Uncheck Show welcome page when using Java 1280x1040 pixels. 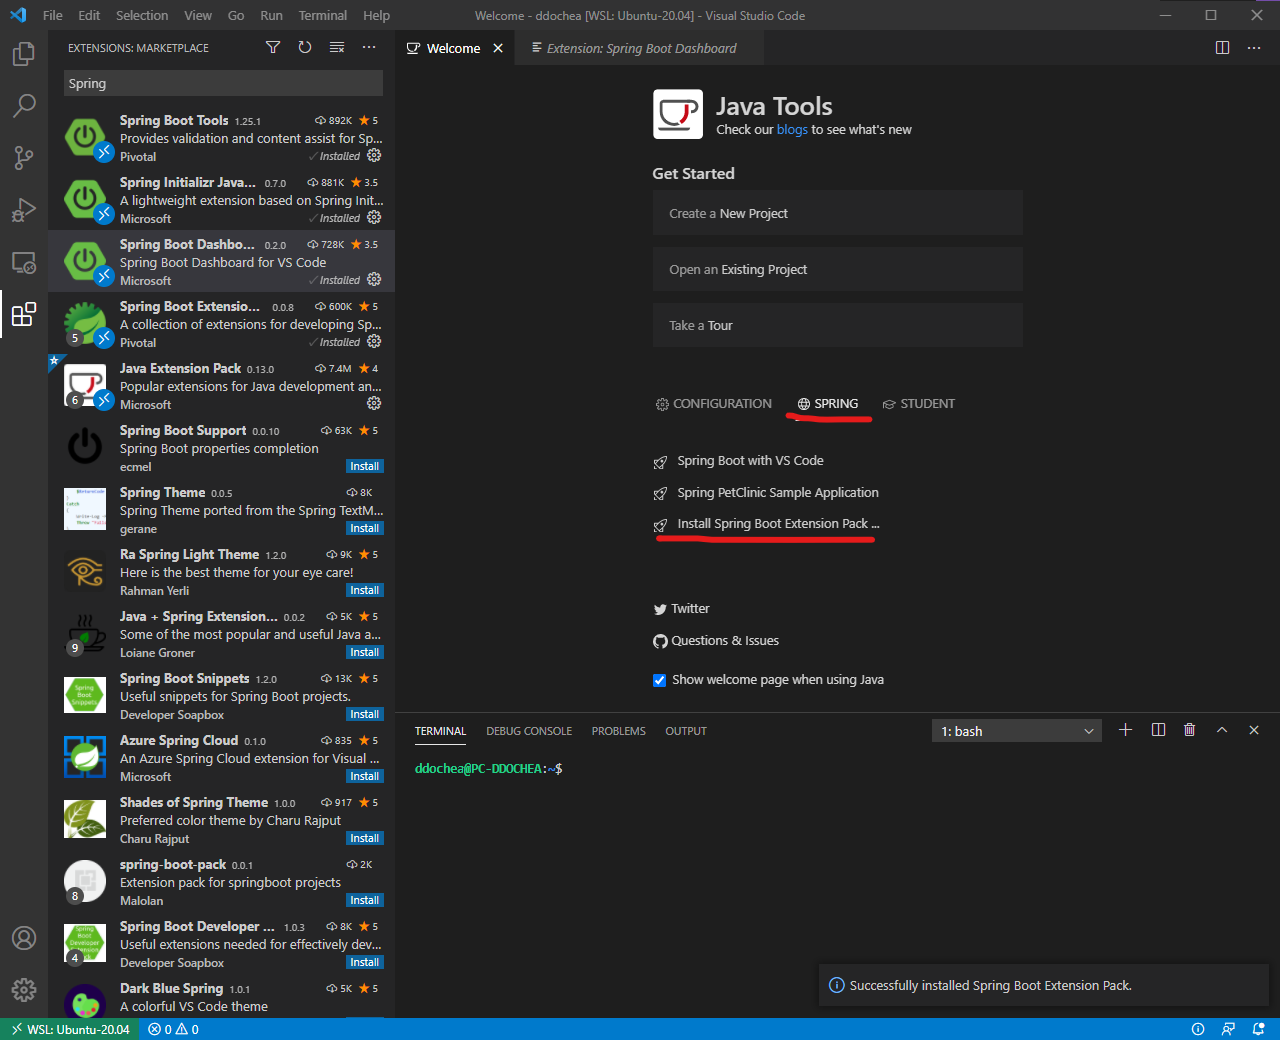(659, 680)
